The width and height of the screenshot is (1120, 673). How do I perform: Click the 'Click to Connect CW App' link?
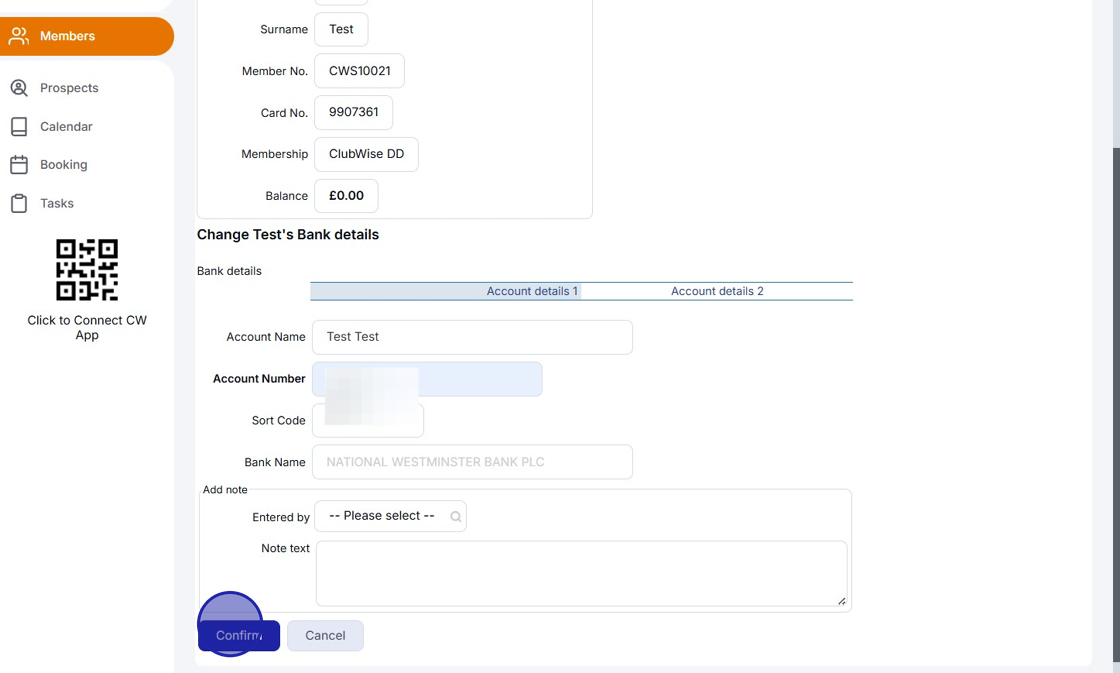[87, 328]
